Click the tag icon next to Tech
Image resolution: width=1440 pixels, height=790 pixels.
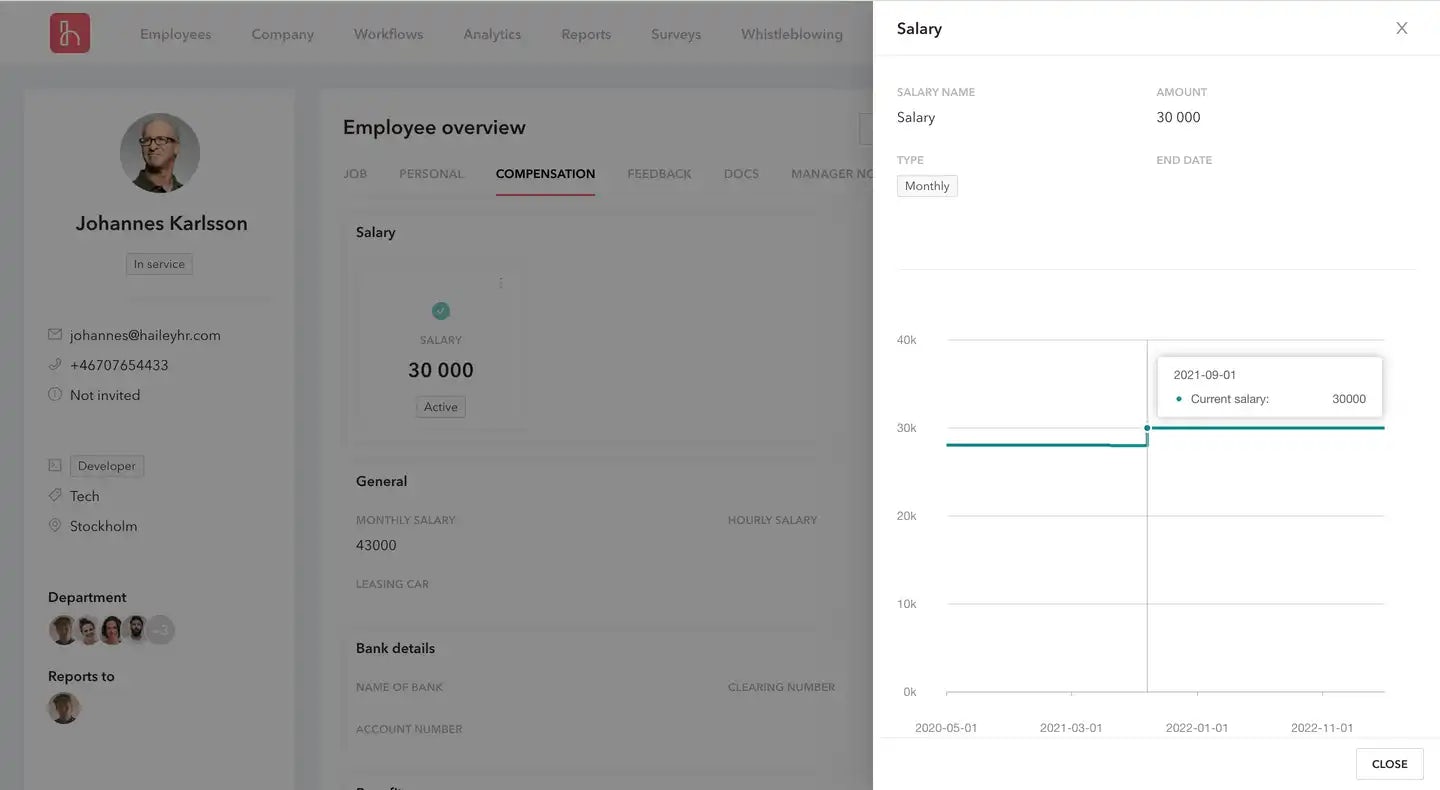(x=55, y=496)
